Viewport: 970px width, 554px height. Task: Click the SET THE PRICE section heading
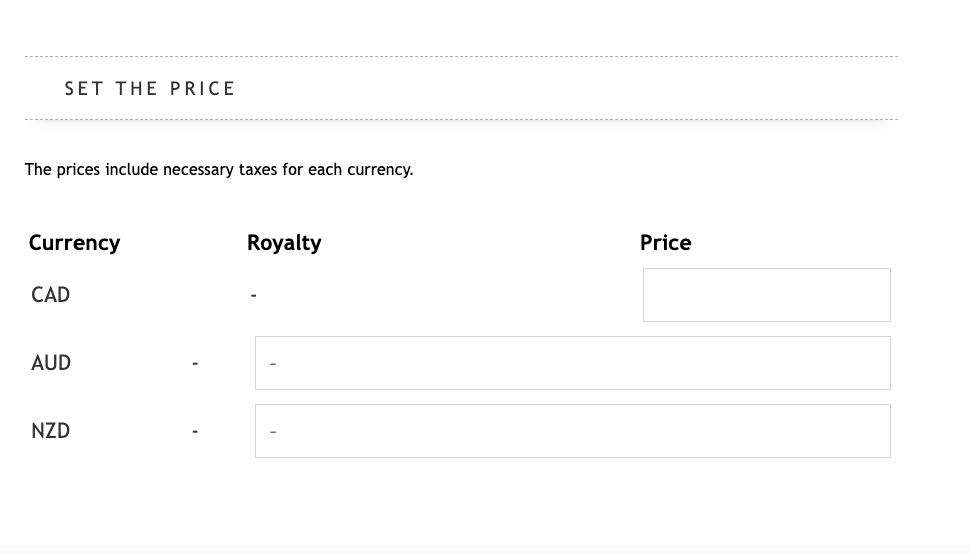tap(150, 89)
